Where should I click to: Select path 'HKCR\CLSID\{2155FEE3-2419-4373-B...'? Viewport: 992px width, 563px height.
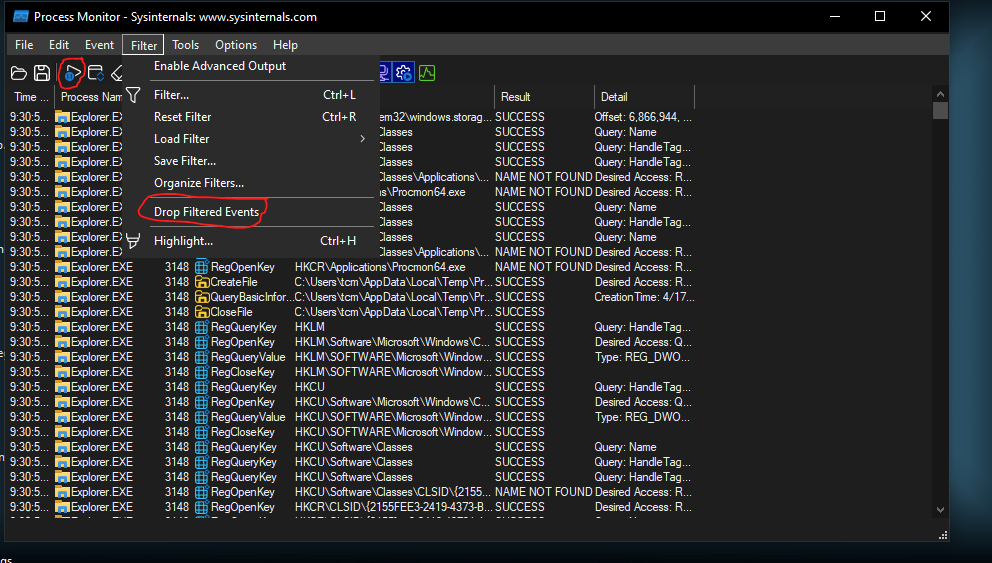pos(394,507)
